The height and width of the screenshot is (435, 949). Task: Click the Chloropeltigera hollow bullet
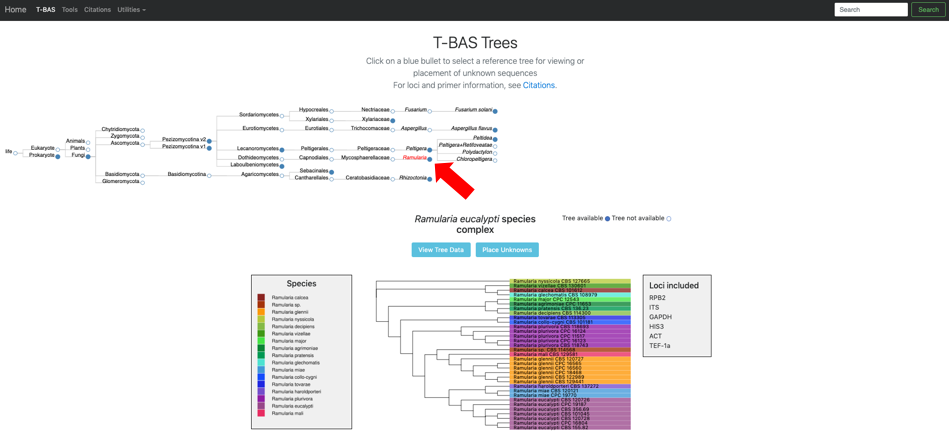[x=496, y=160]
